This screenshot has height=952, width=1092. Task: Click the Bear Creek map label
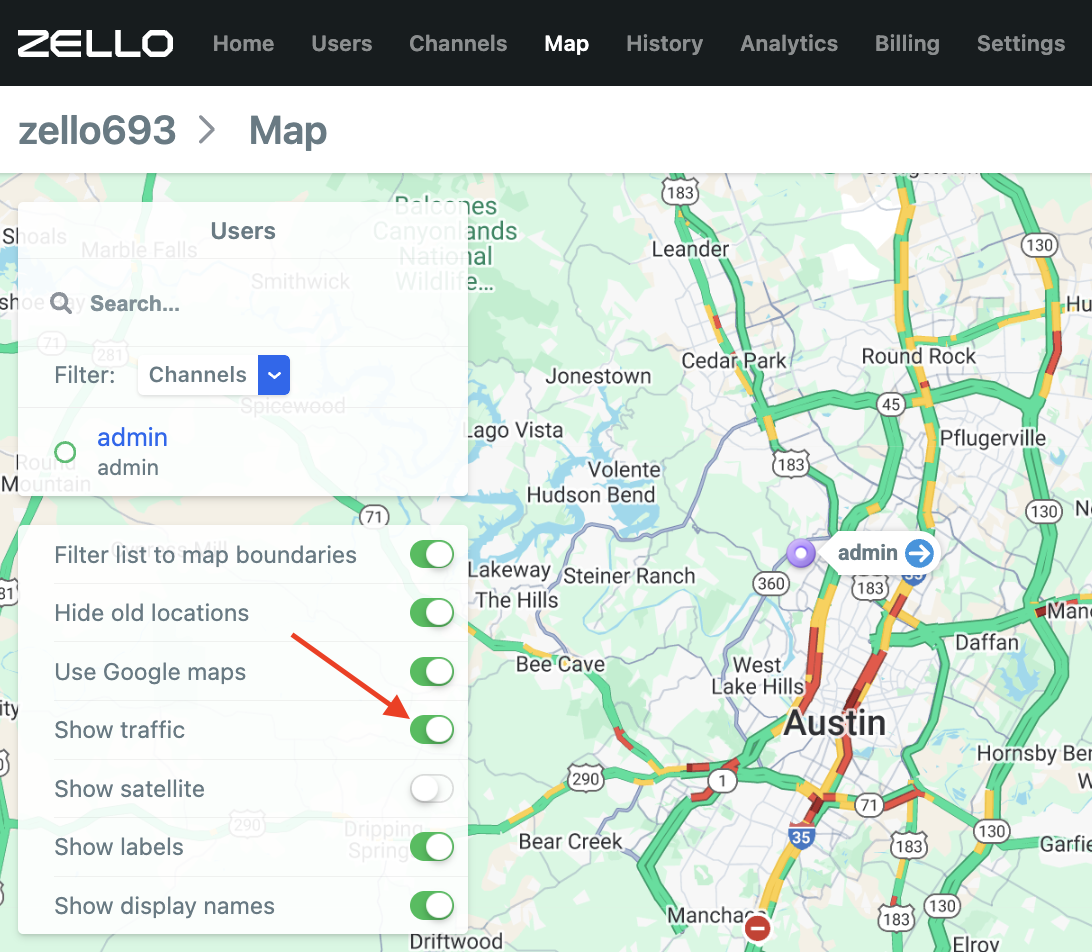pos(570,841)
